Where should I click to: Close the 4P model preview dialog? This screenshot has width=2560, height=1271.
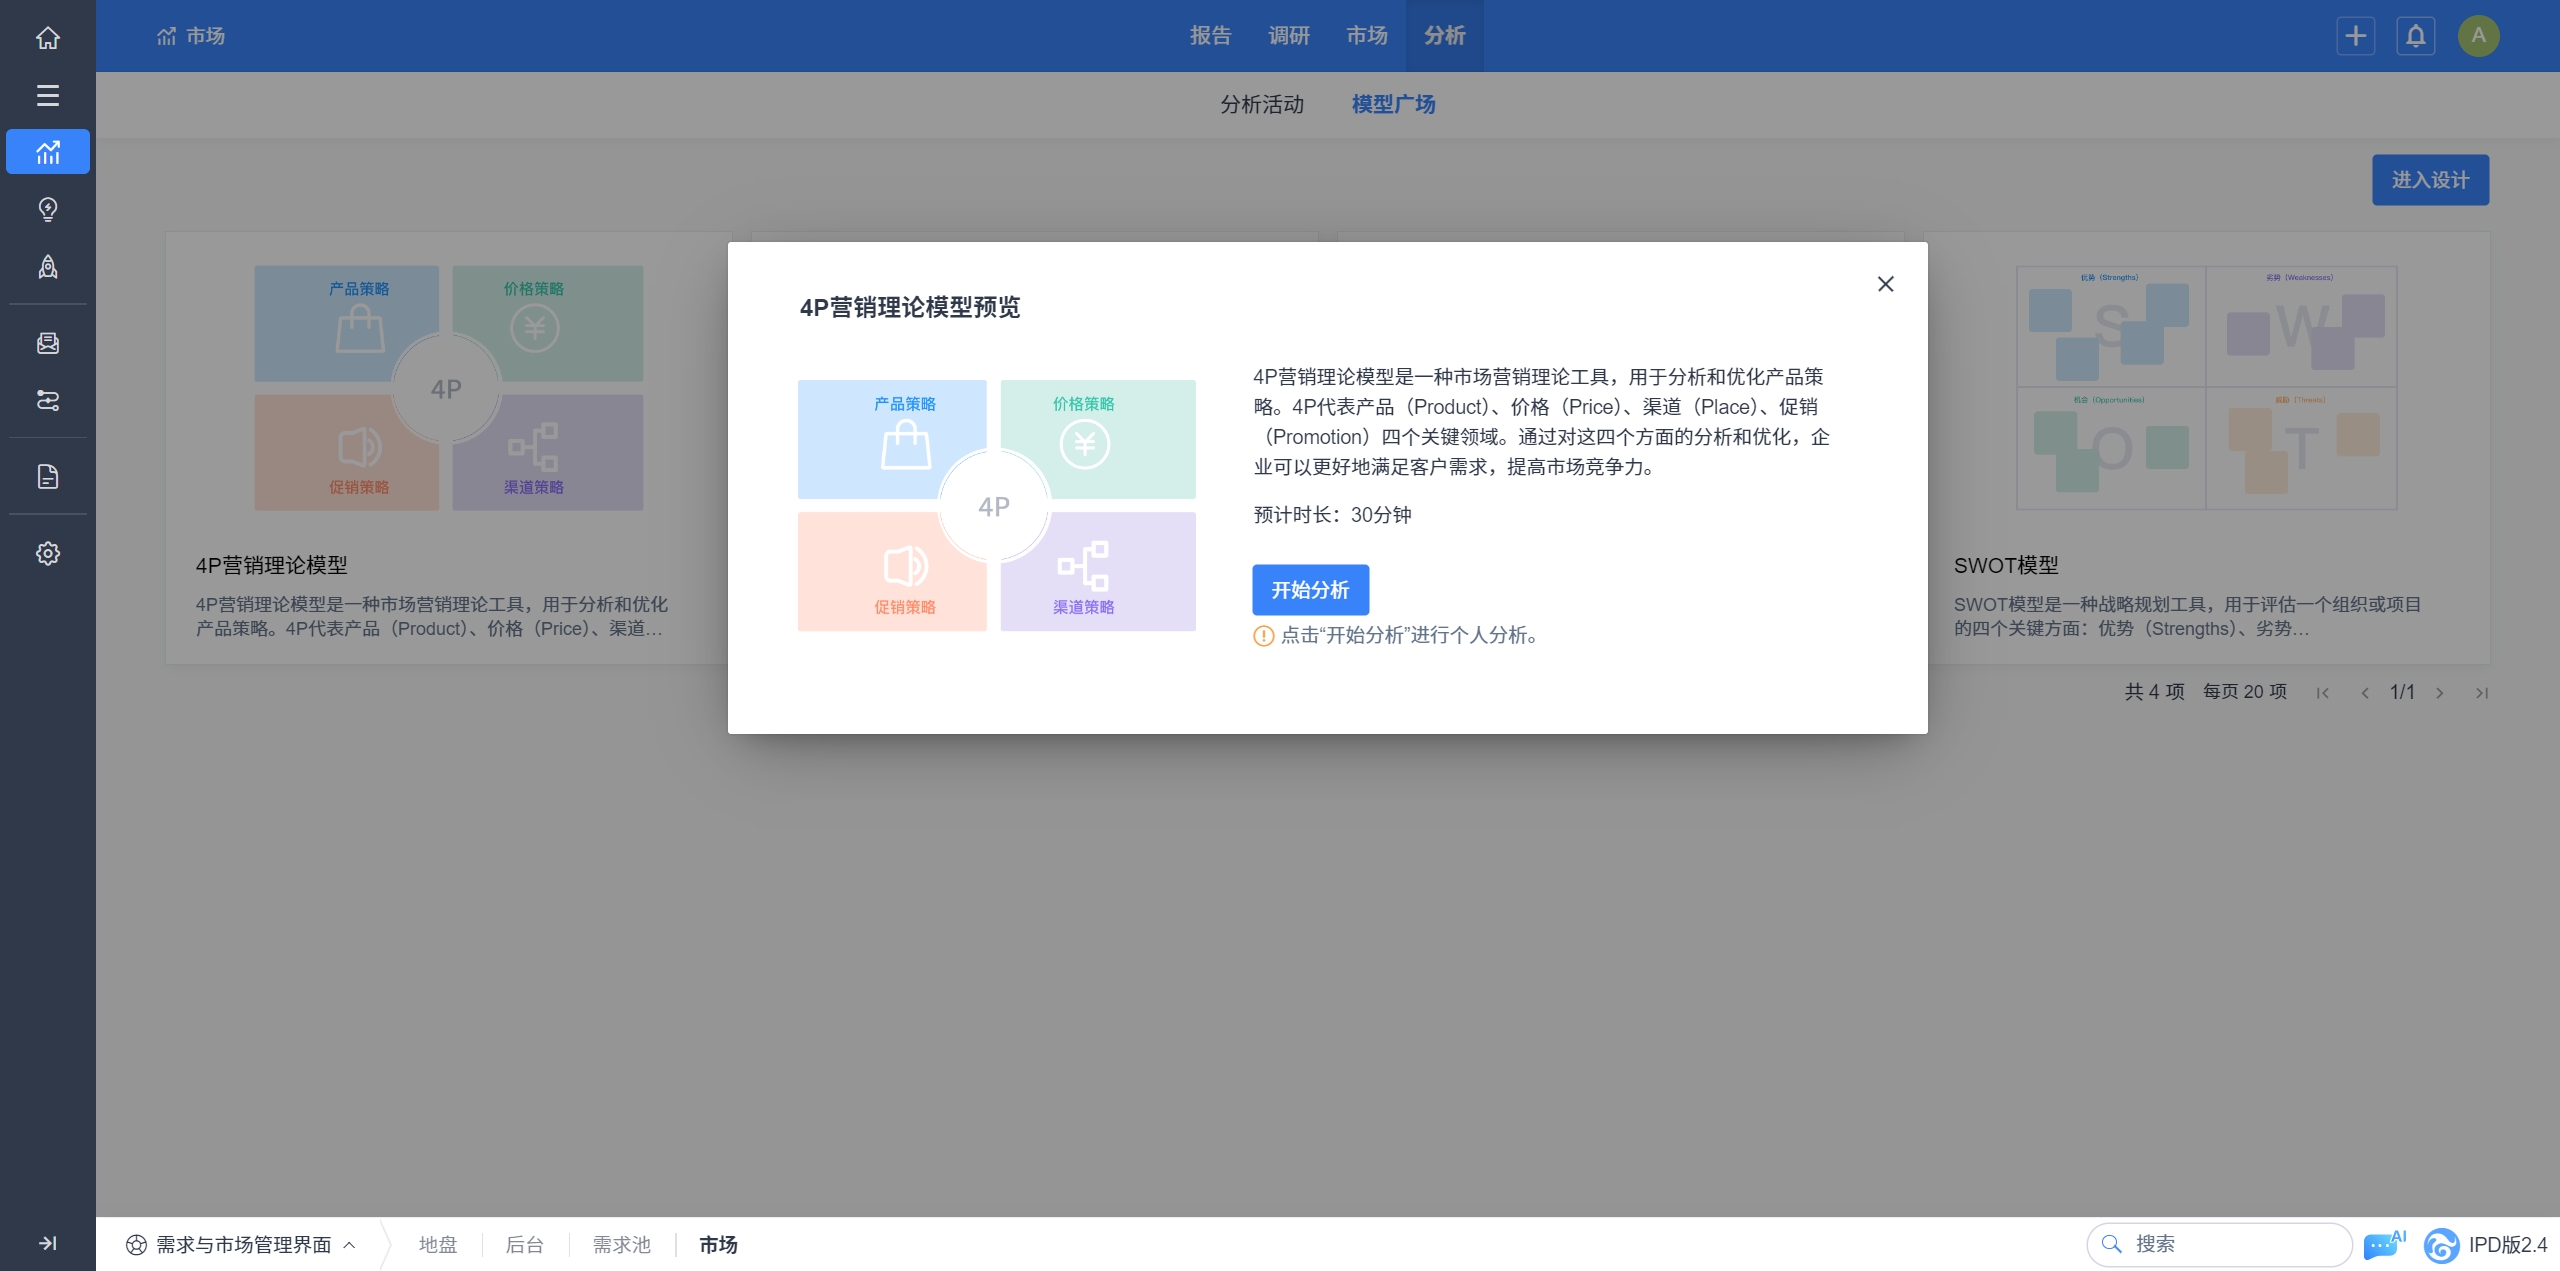tap(1885, 284)
